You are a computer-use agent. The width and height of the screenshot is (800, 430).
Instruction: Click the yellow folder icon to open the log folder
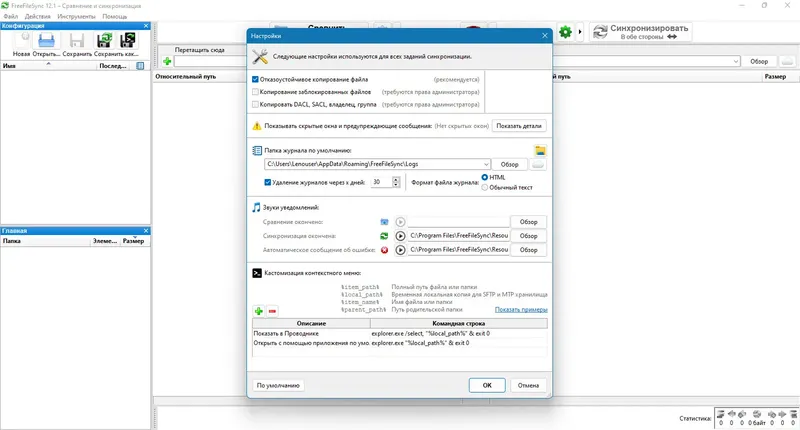pos(540,150)
